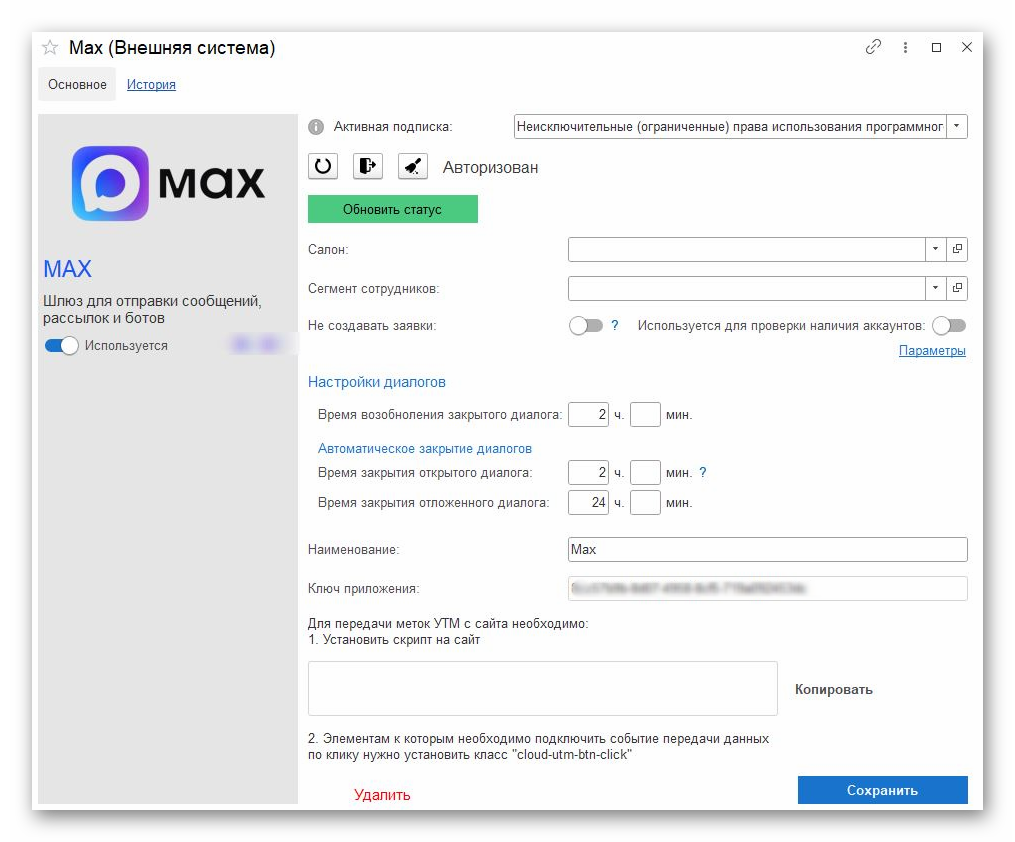
Task: Click info icon beside Активная подписка
Action: [316, 127]
